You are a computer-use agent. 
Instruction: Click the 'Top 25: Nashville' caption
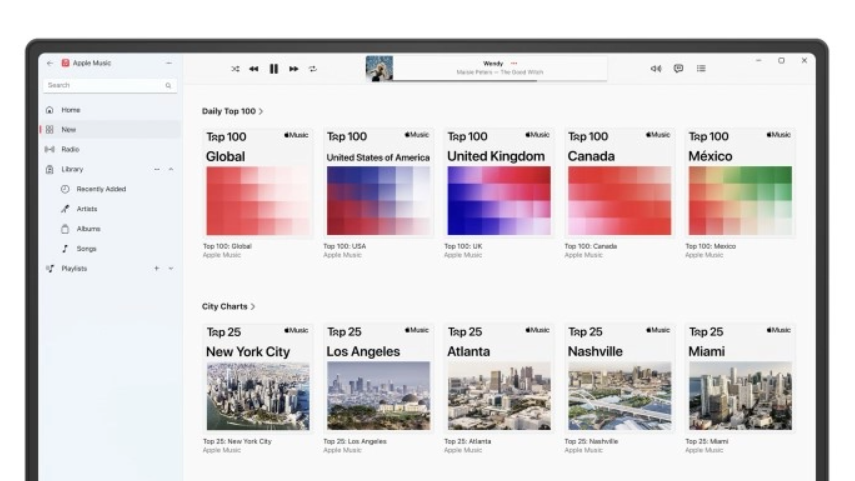tap(591, 442)
